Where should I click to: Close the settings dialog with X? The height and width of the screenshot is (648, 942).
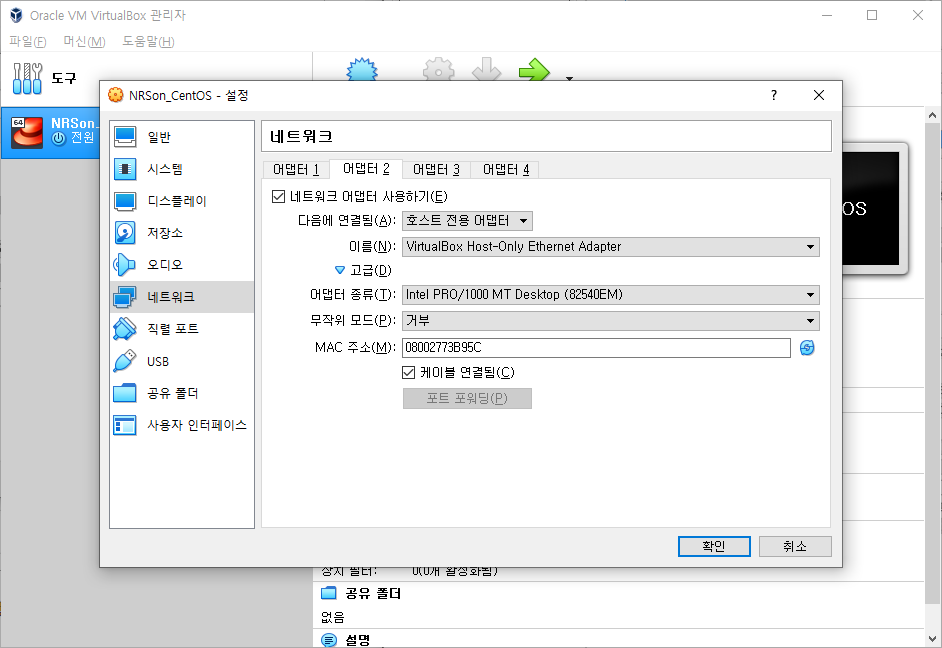[x=819, y=95]
